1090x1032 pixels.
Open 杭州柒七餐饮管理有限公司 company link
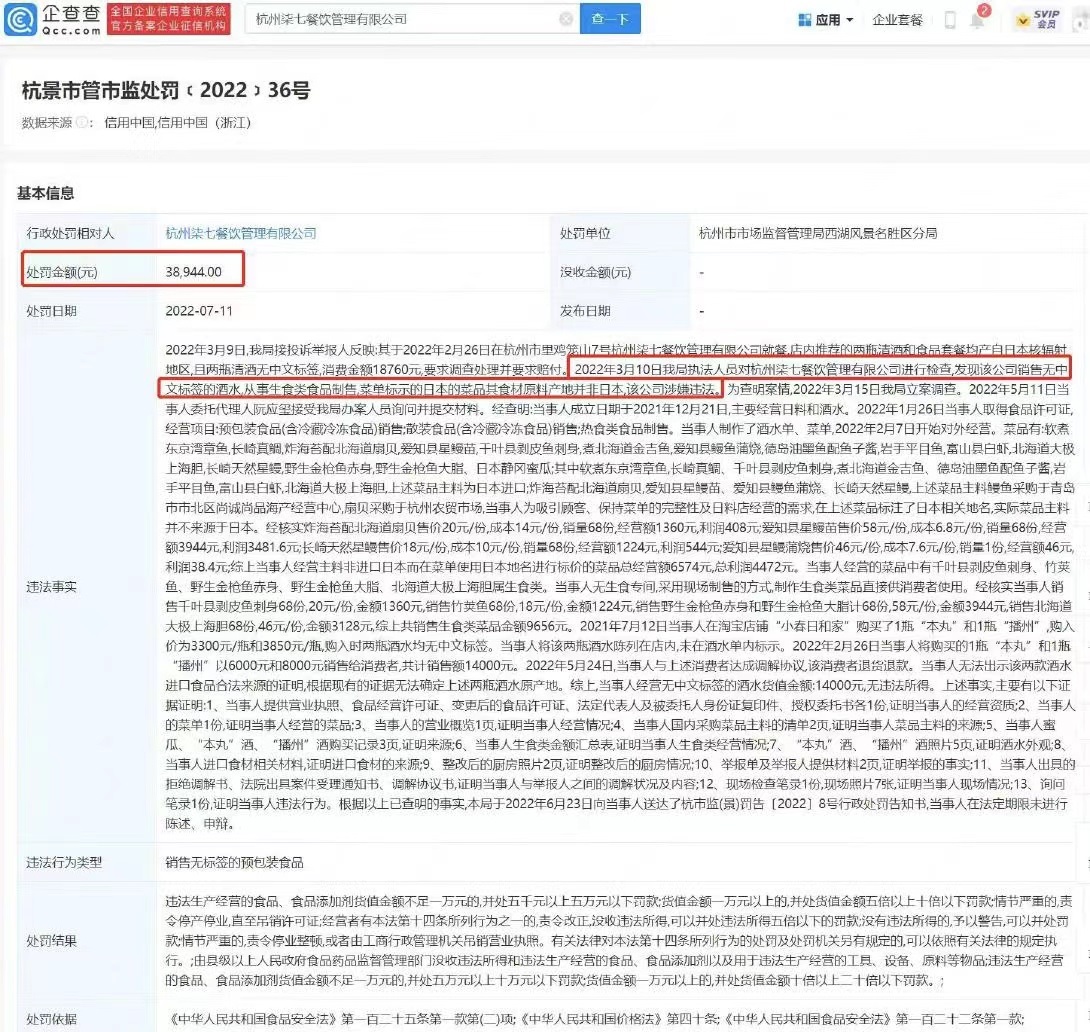pyautogui.click(x=241, y=233)
